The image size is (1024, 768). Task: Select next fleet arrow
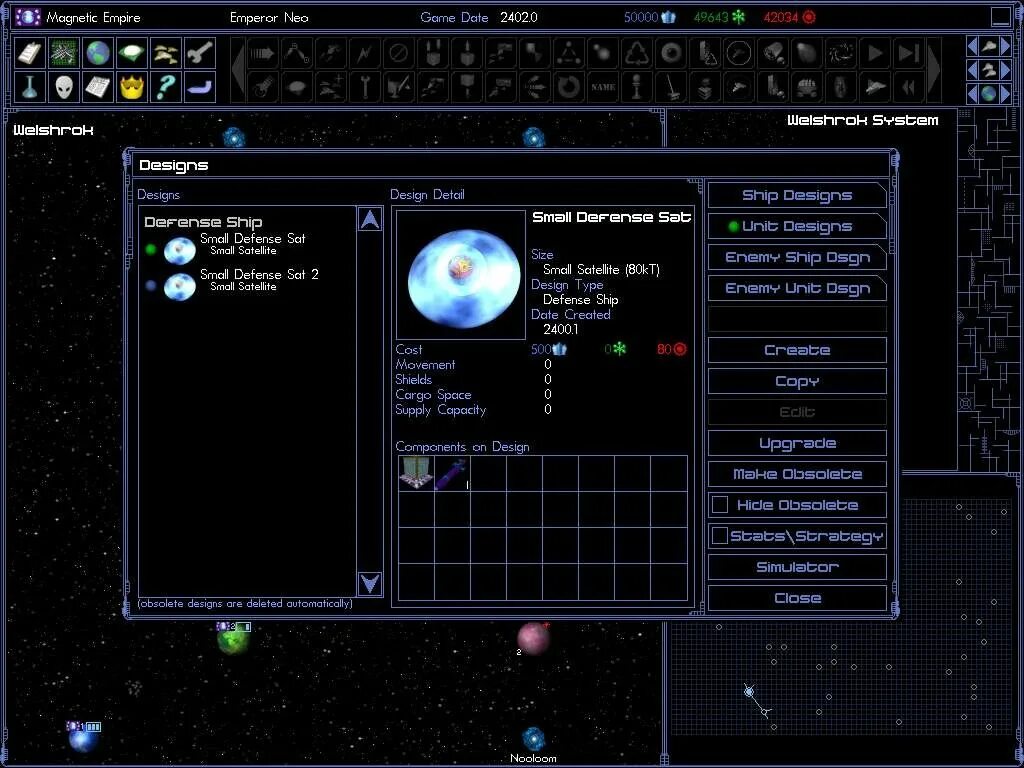coord(1006,70)
